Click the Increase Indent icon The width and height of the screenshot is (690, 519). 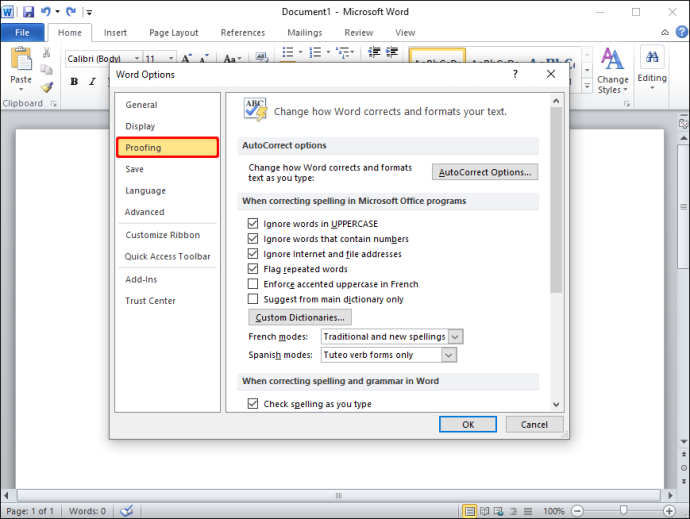click(x=392, y=52)
